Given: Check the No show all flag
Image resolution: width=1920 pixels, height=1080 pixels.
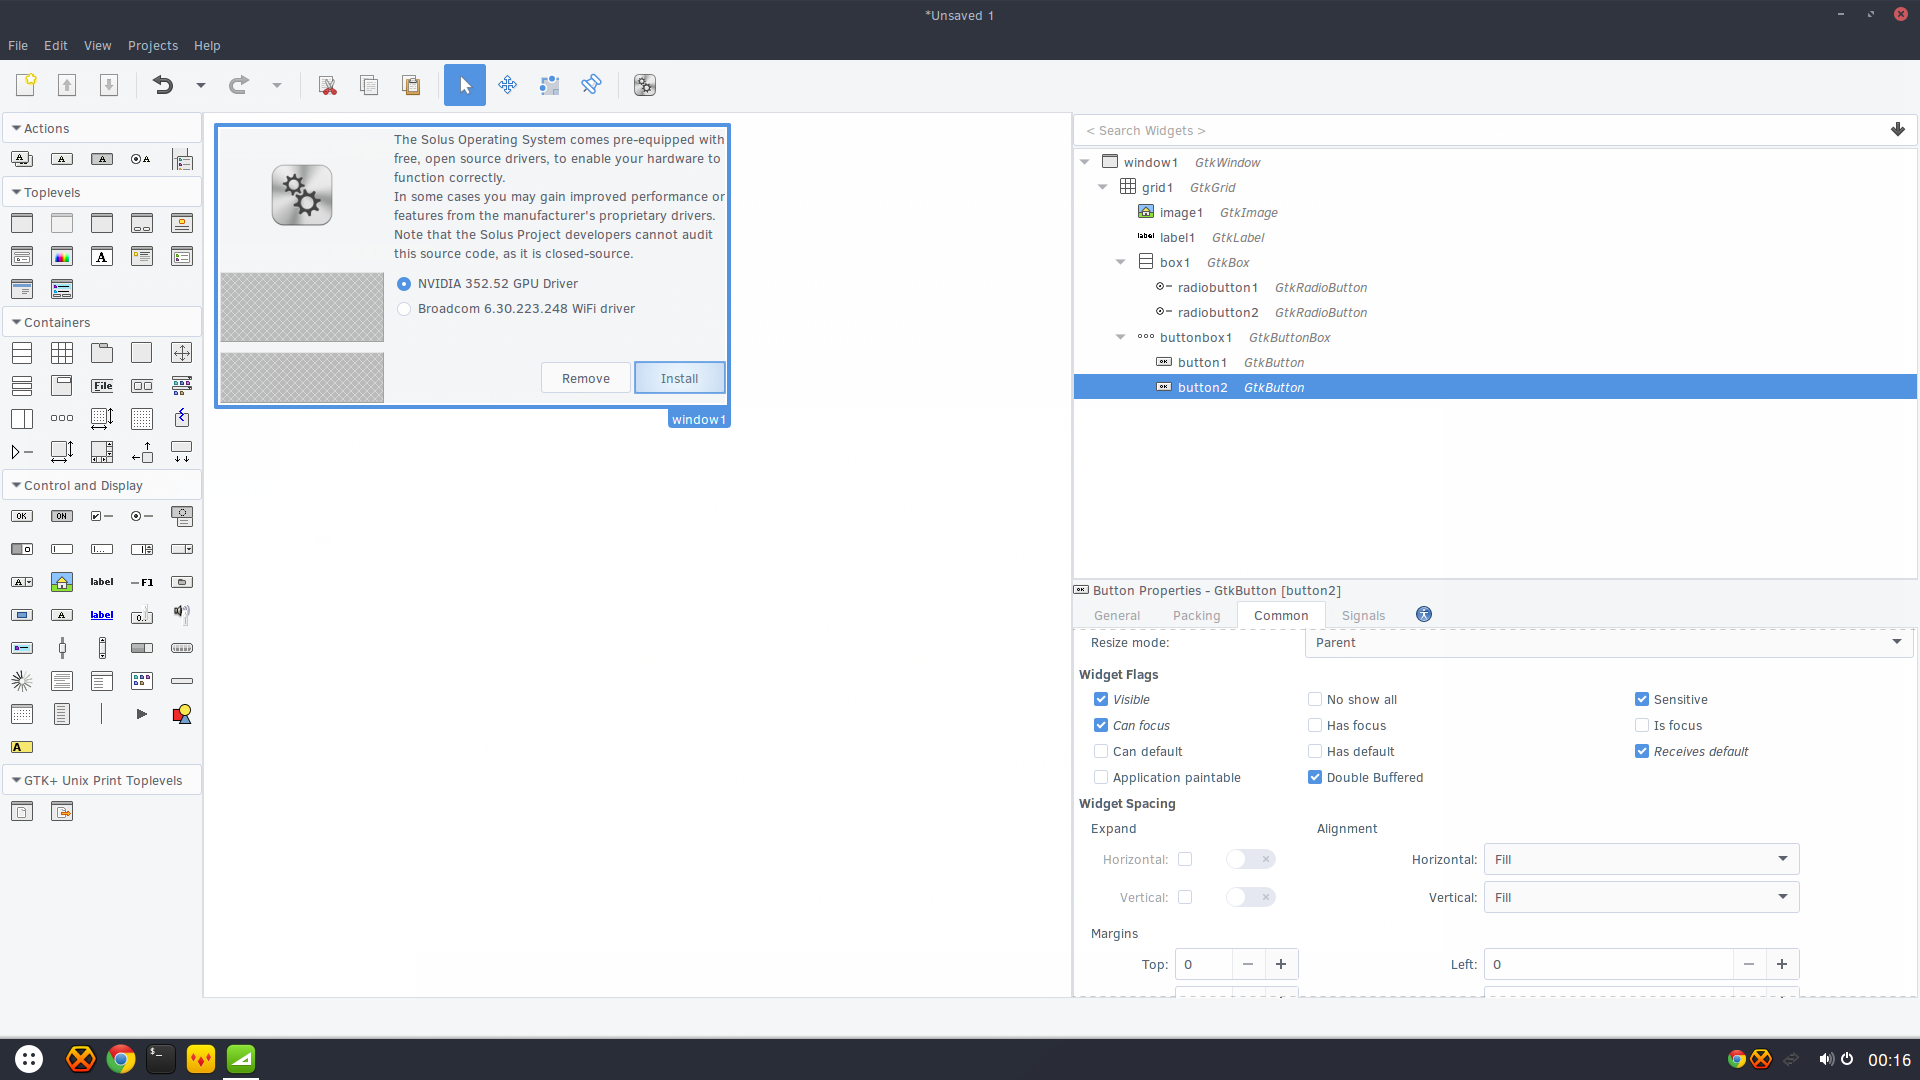Looking at the screenshot, I should tap(1315, 699).
